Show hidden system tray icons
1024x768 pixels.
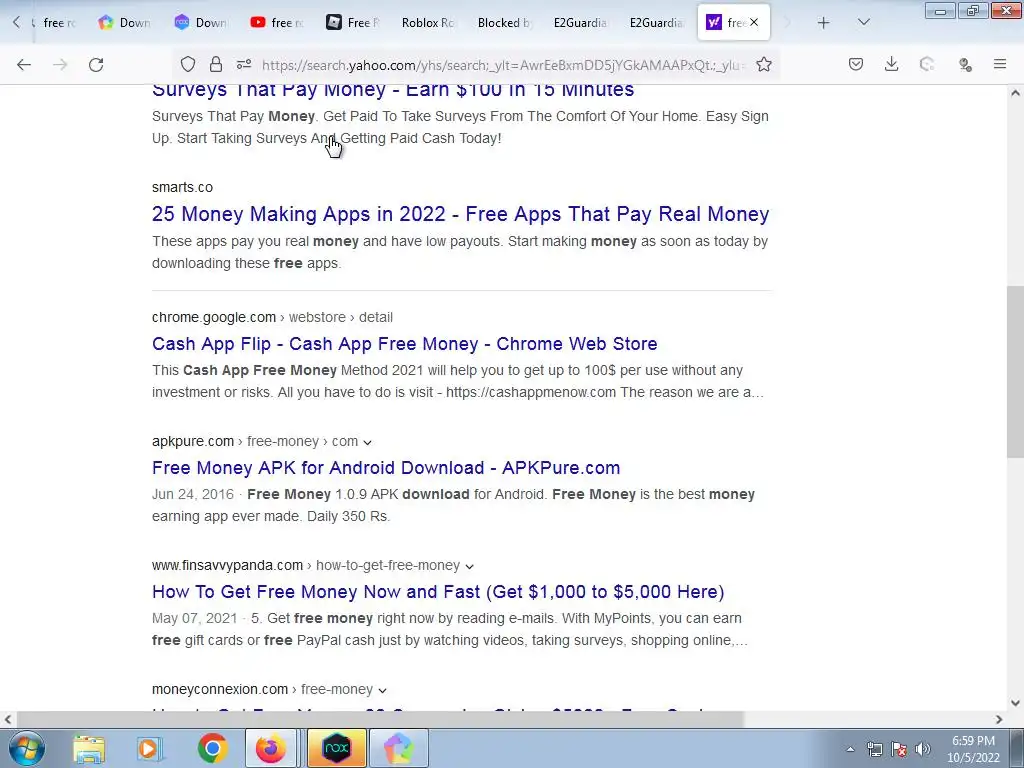tap(850, 749)
